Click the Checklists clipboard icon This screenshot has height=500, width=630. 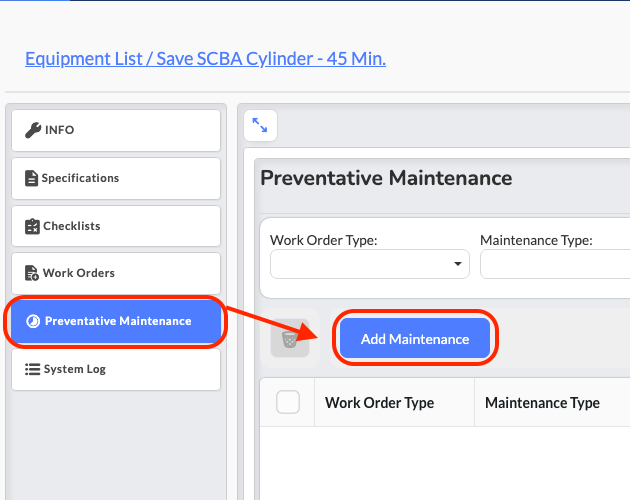point(33,226)
